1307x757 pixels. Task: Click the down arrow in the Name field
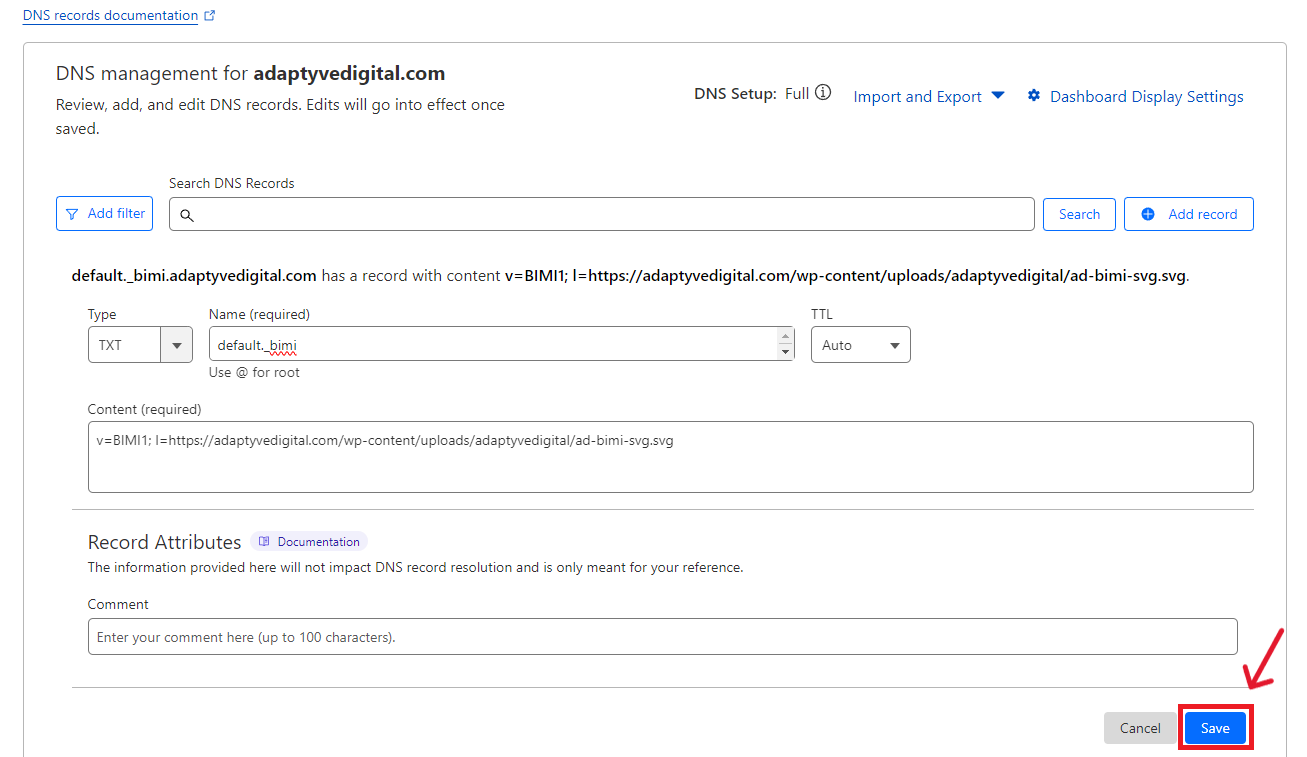[x=785, y=352]
